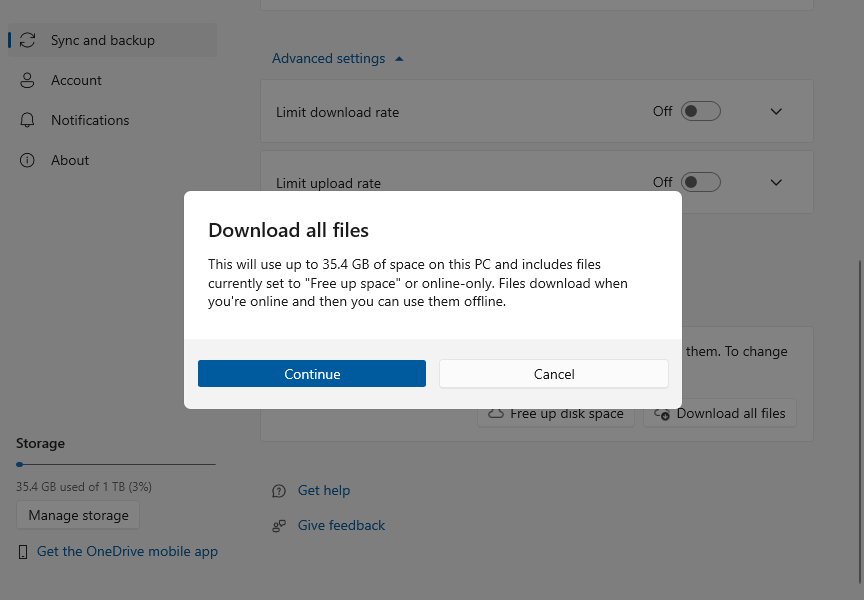864x600 pixels.
Task: Open the Notifications tab
Action: coord(112,120)
